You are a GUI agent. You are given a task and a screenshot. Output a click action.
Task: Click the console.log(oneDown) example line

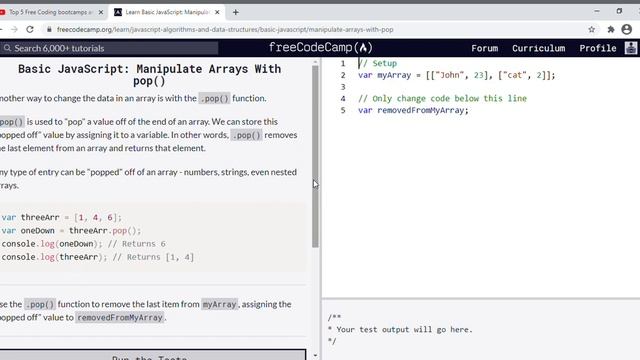84,244
